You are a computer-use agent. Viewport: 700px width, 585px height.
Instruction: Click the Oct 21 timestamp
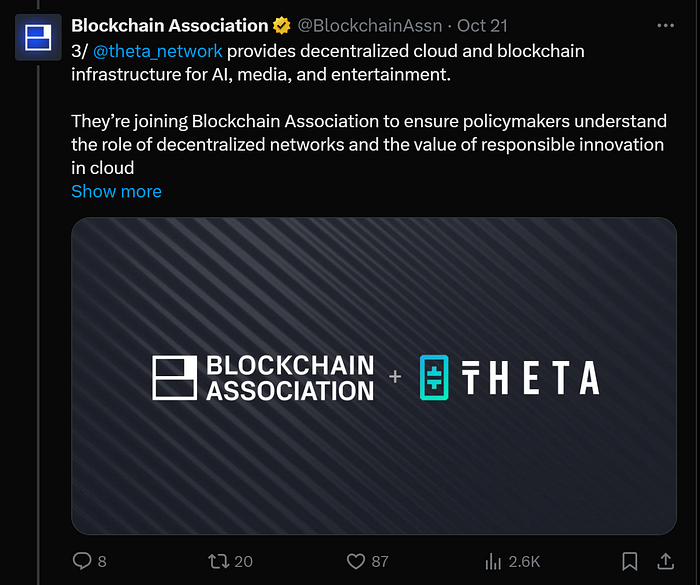[x=482, y=26]
